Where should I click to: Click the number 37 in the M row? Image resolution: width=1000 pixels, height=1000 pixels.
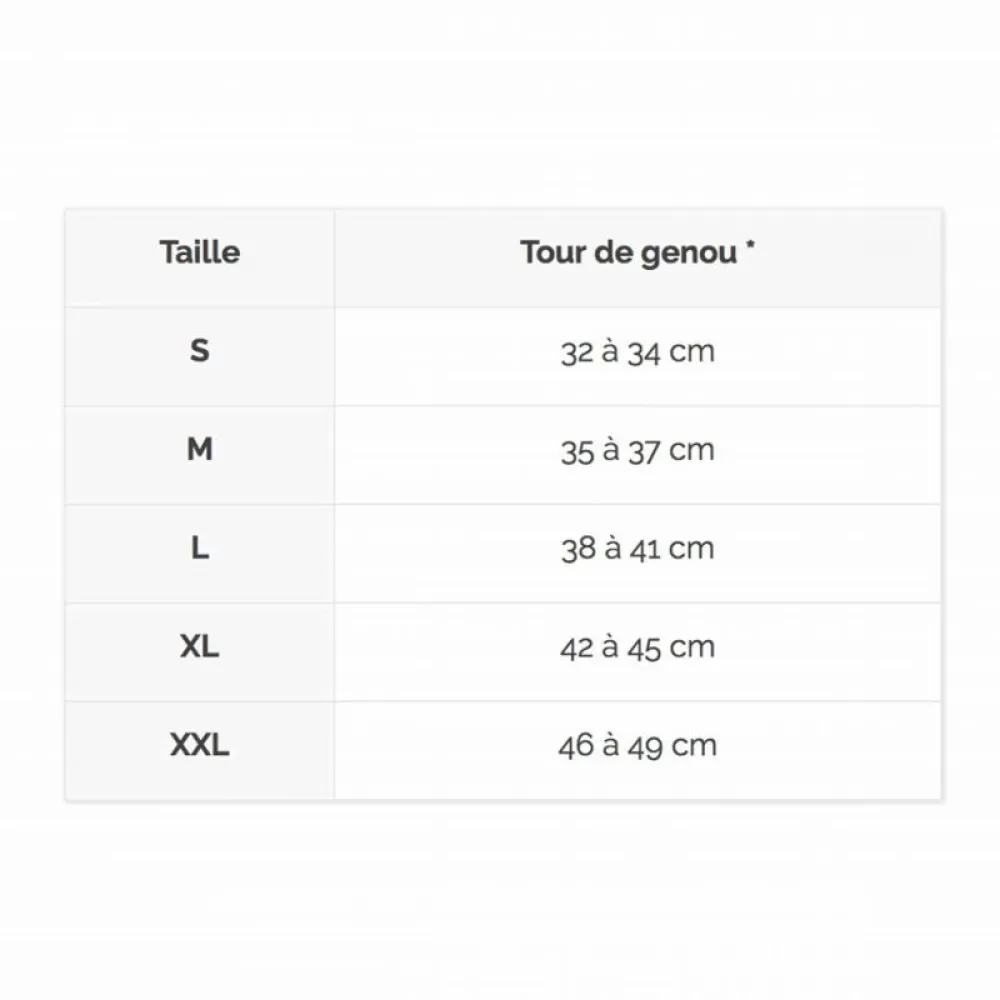(x=643, y=451)
